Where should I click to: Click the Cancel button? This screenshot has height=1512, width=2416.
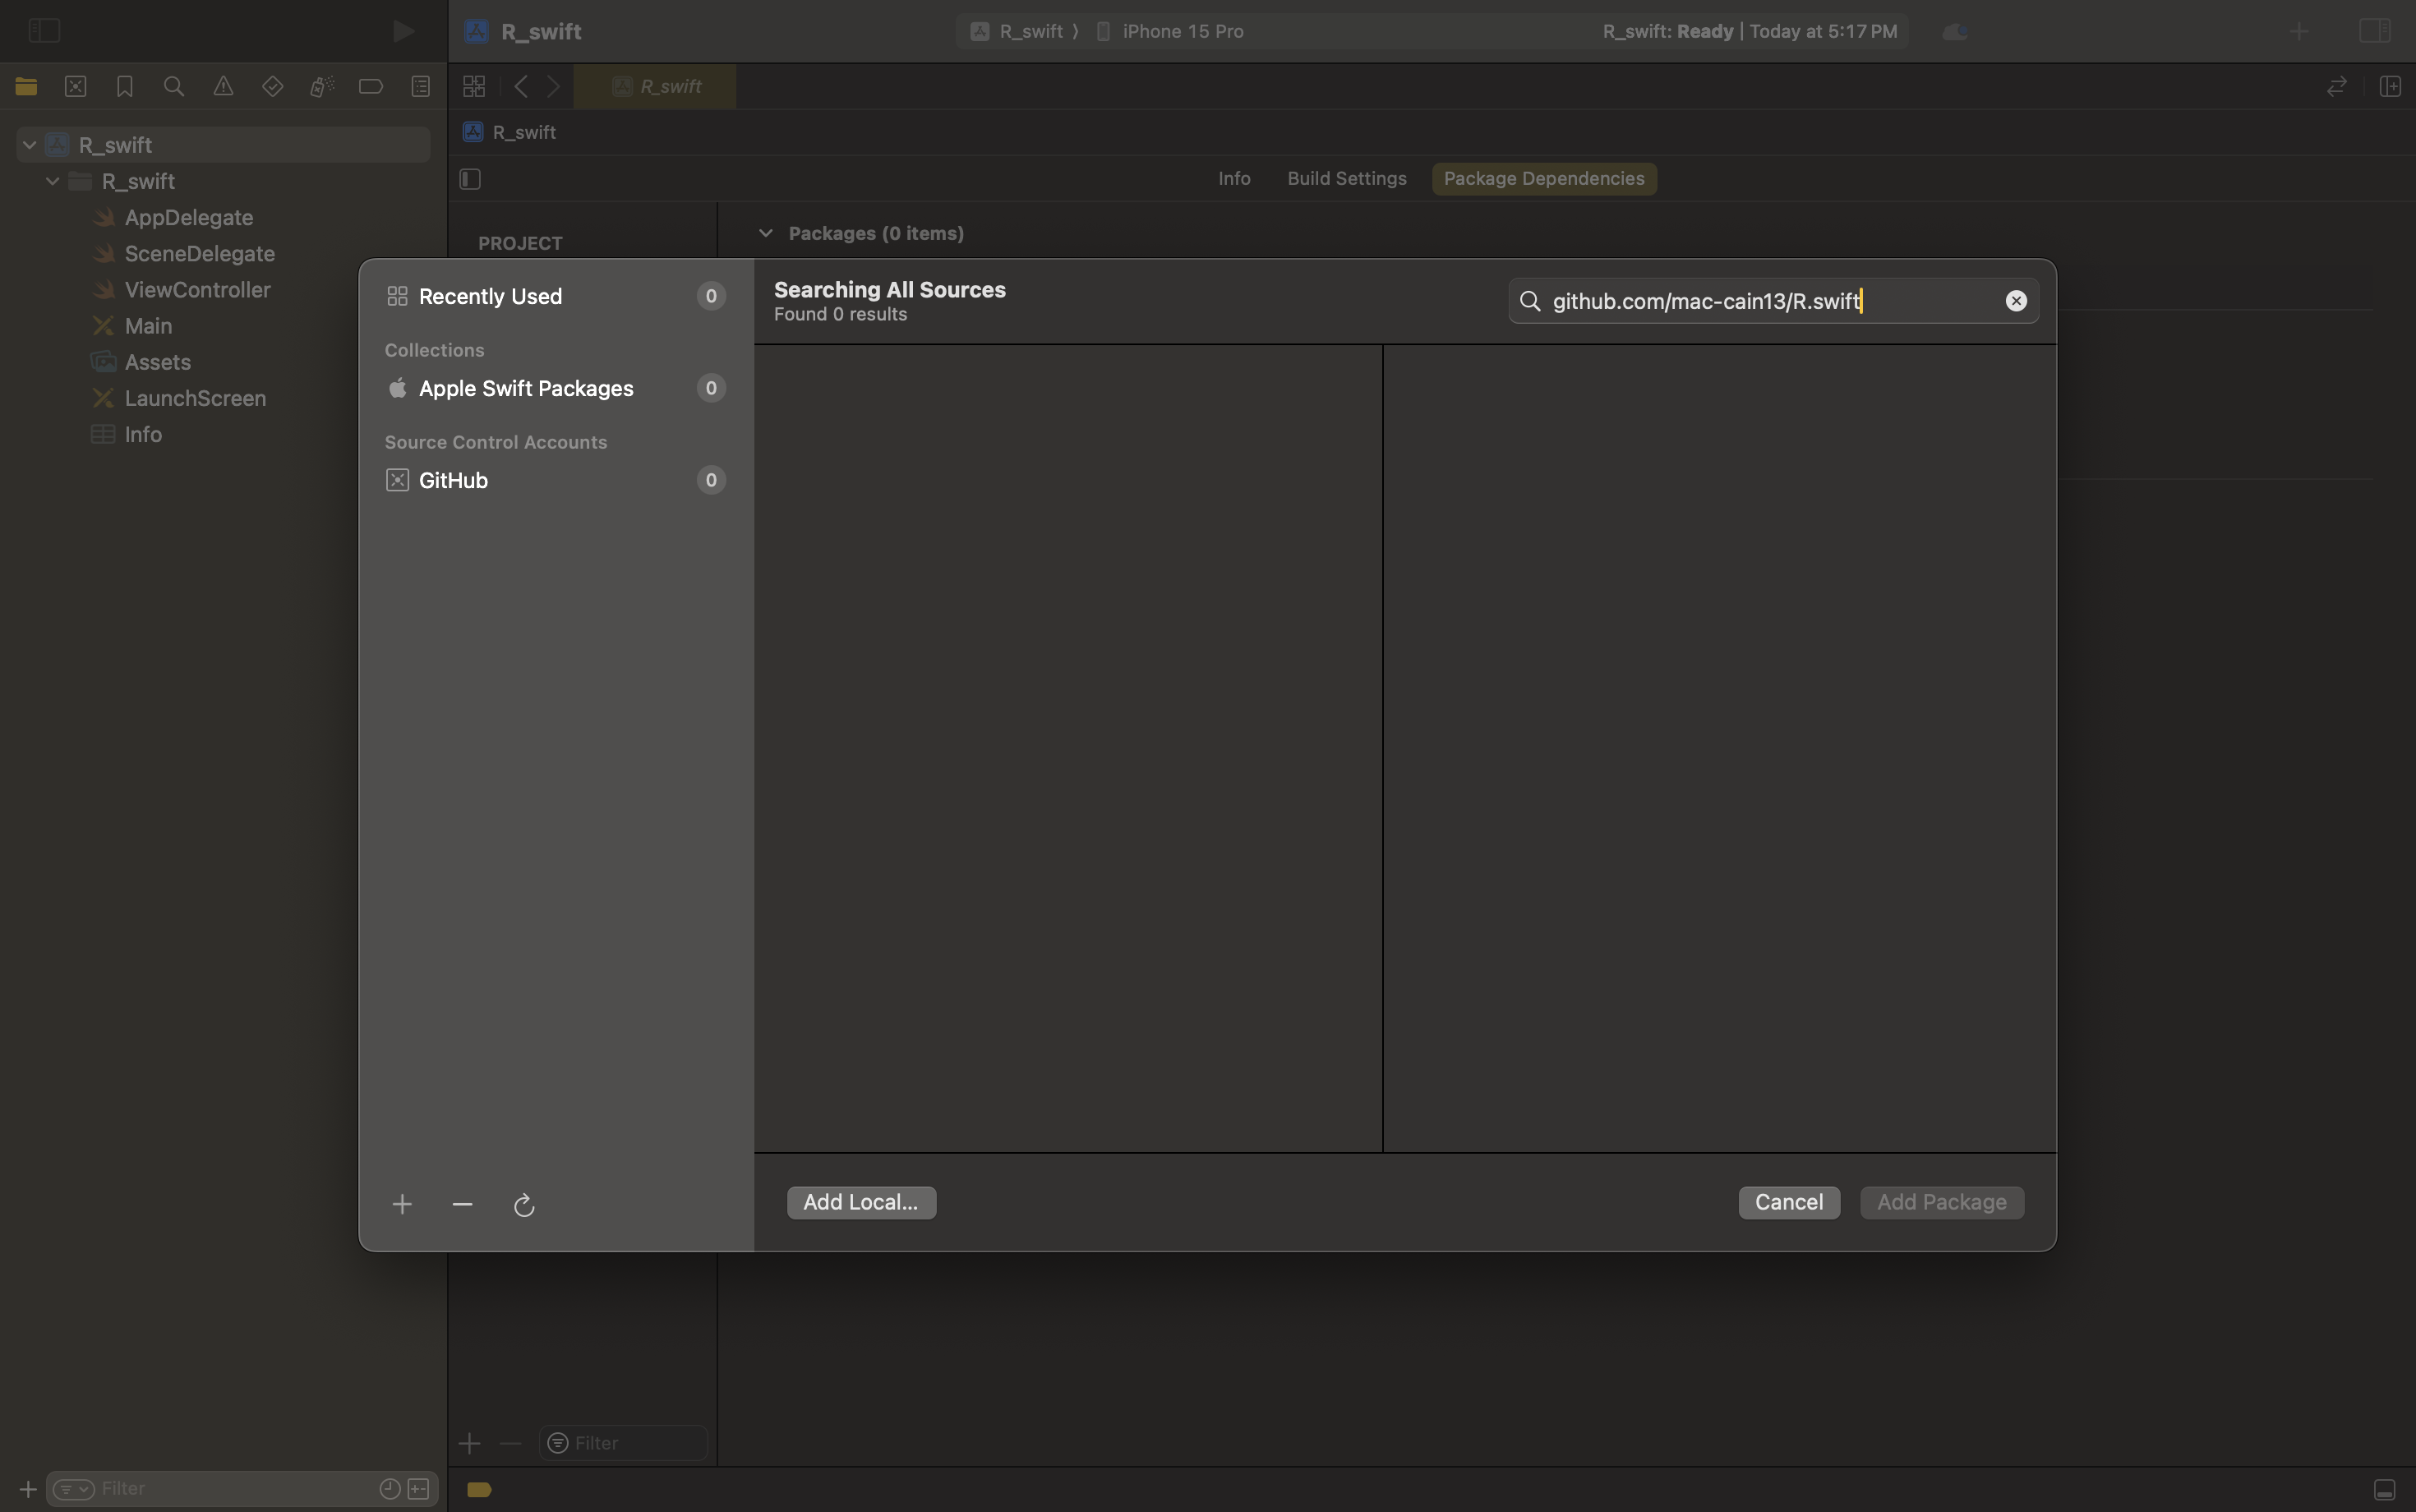click(1788, 1202)
